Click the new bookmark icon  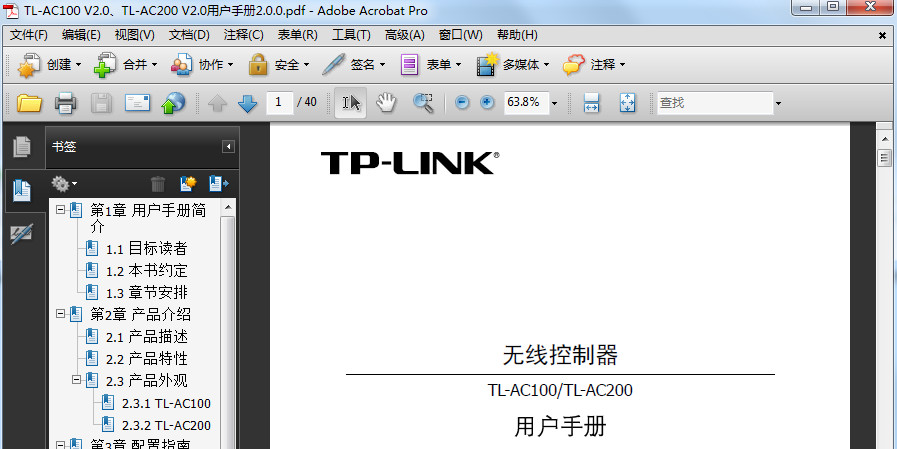188,184
